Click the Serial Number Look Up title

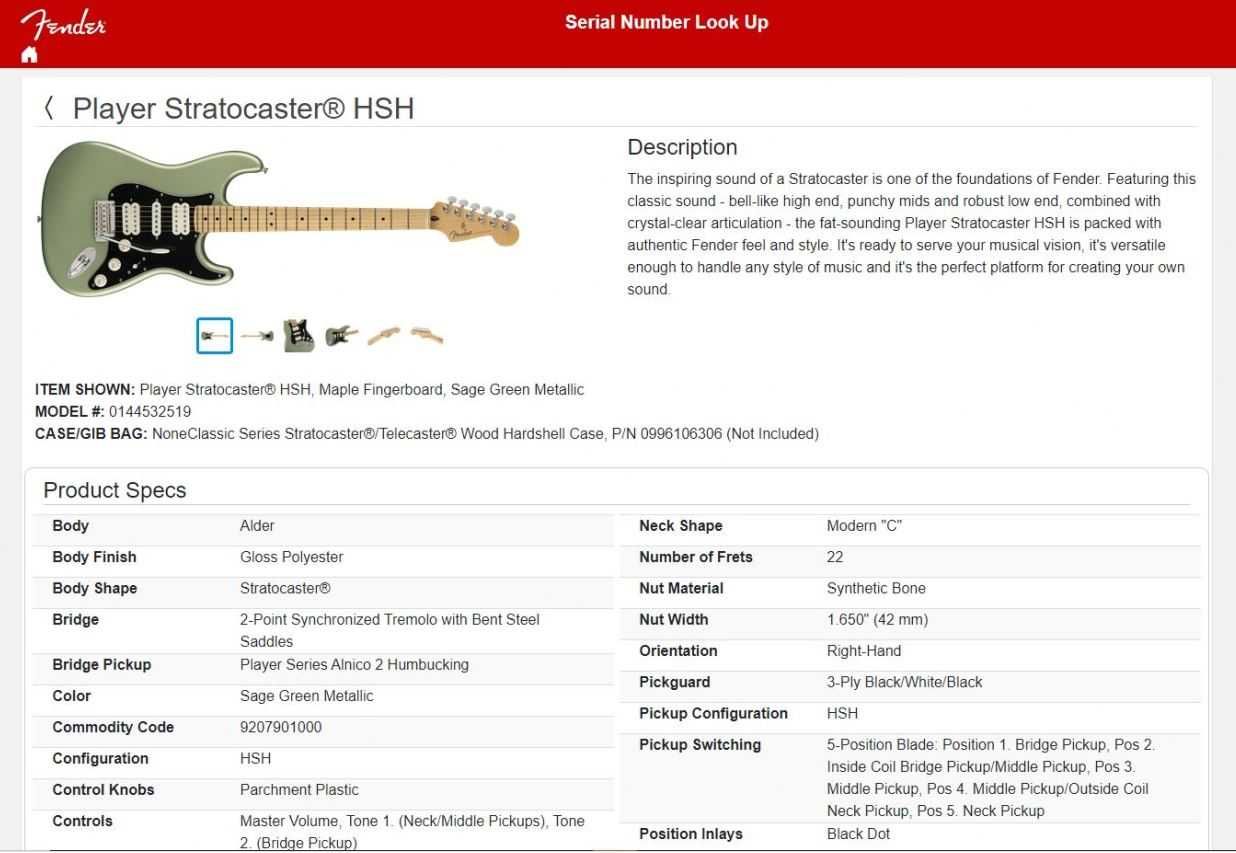click(666, 22)
